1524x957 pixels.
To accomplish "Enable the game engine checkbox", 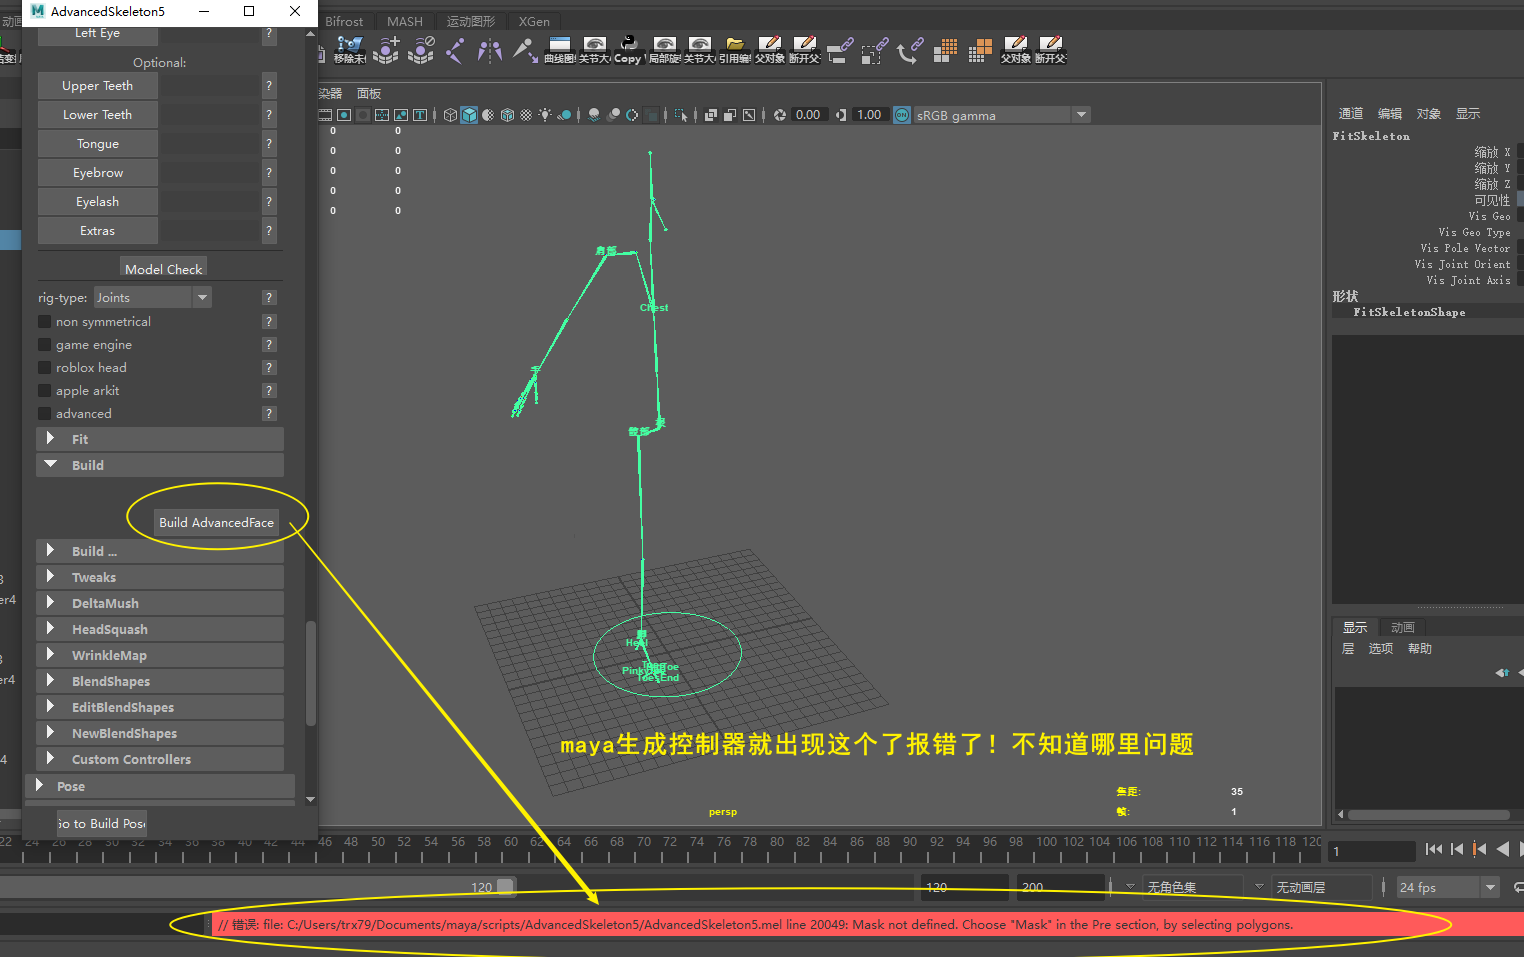I will coord(44,344).
